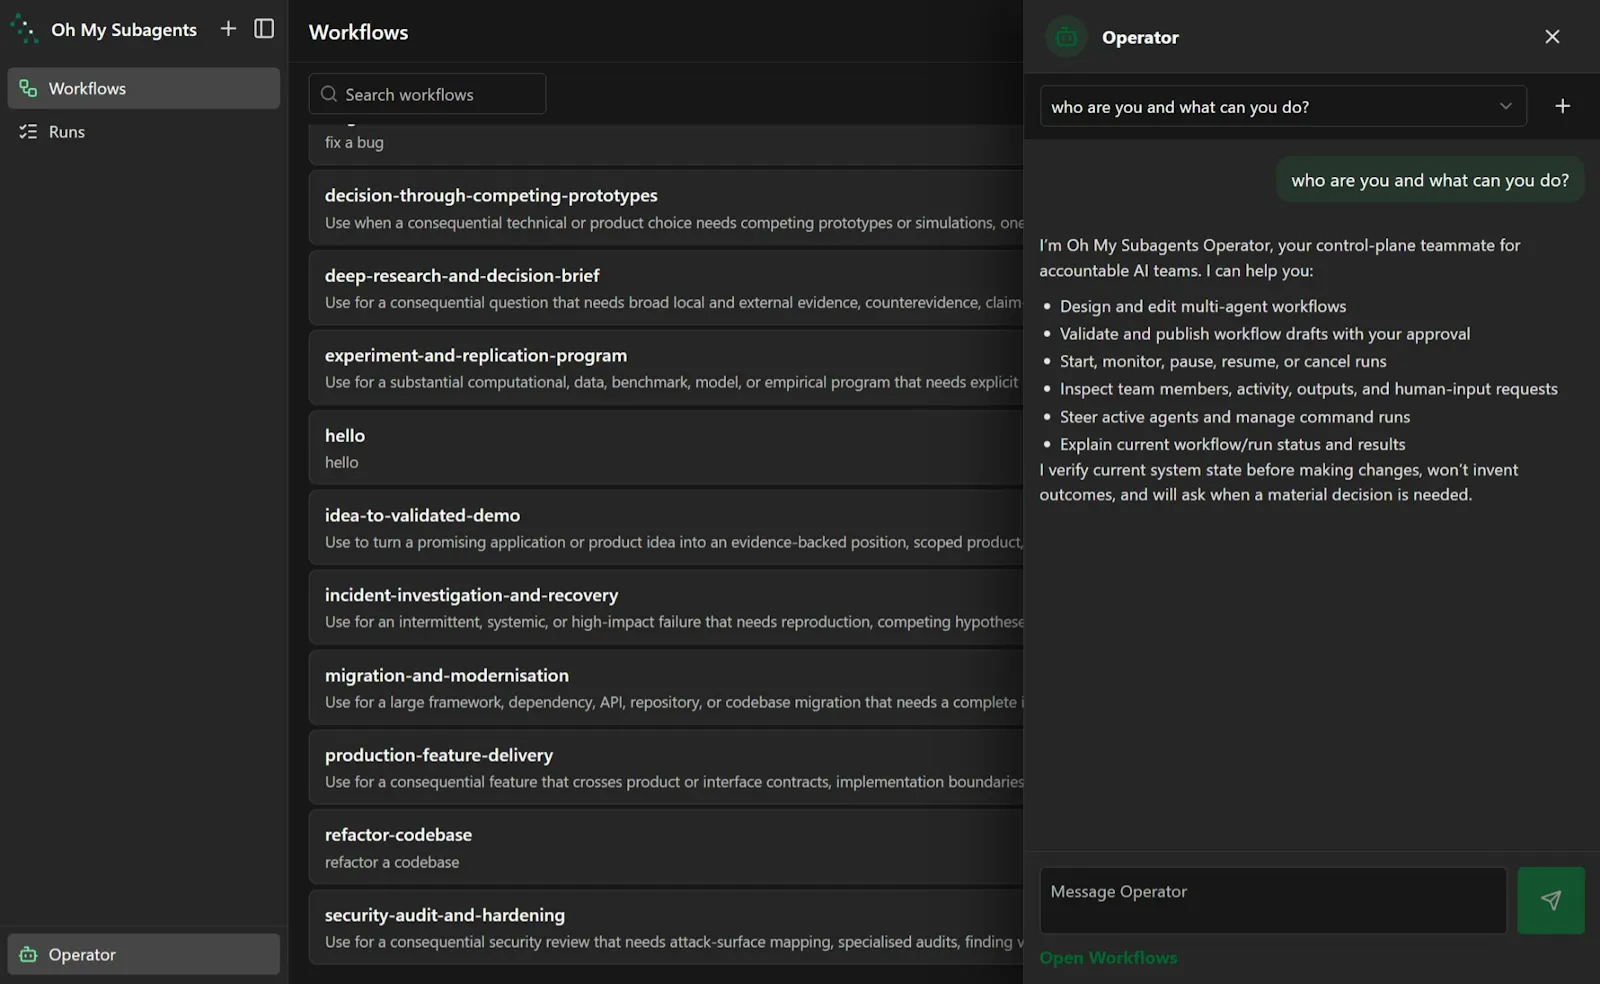
Task: Open the idea-to-validated-demo workflow
Action: (x=666, y=528)
